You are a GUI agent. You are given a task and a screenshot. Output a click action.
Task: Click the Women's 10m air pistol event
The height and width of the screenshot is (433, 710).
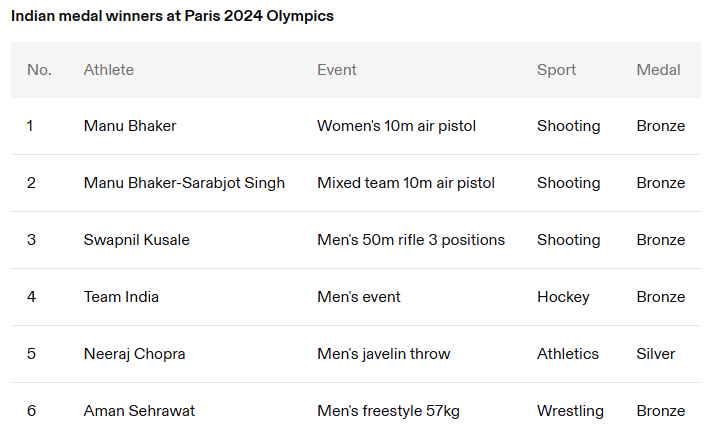396,126
